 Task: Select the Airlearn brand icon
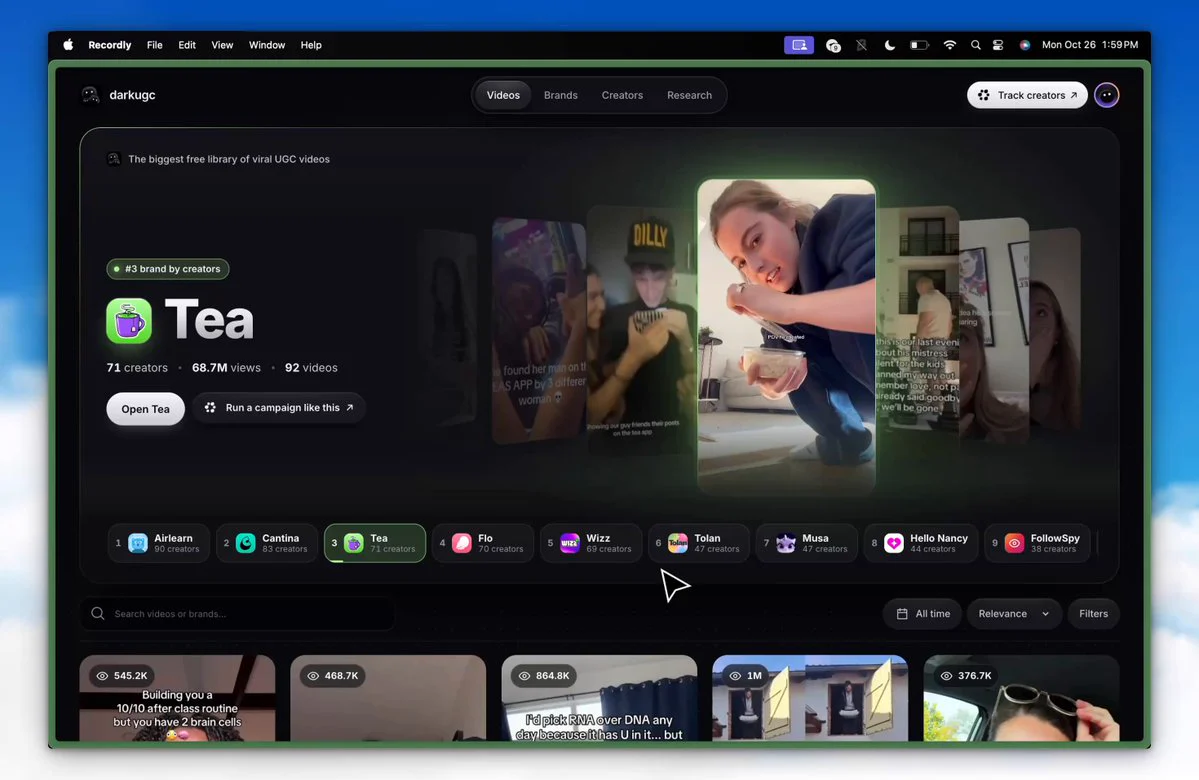(x=138, y=543)
